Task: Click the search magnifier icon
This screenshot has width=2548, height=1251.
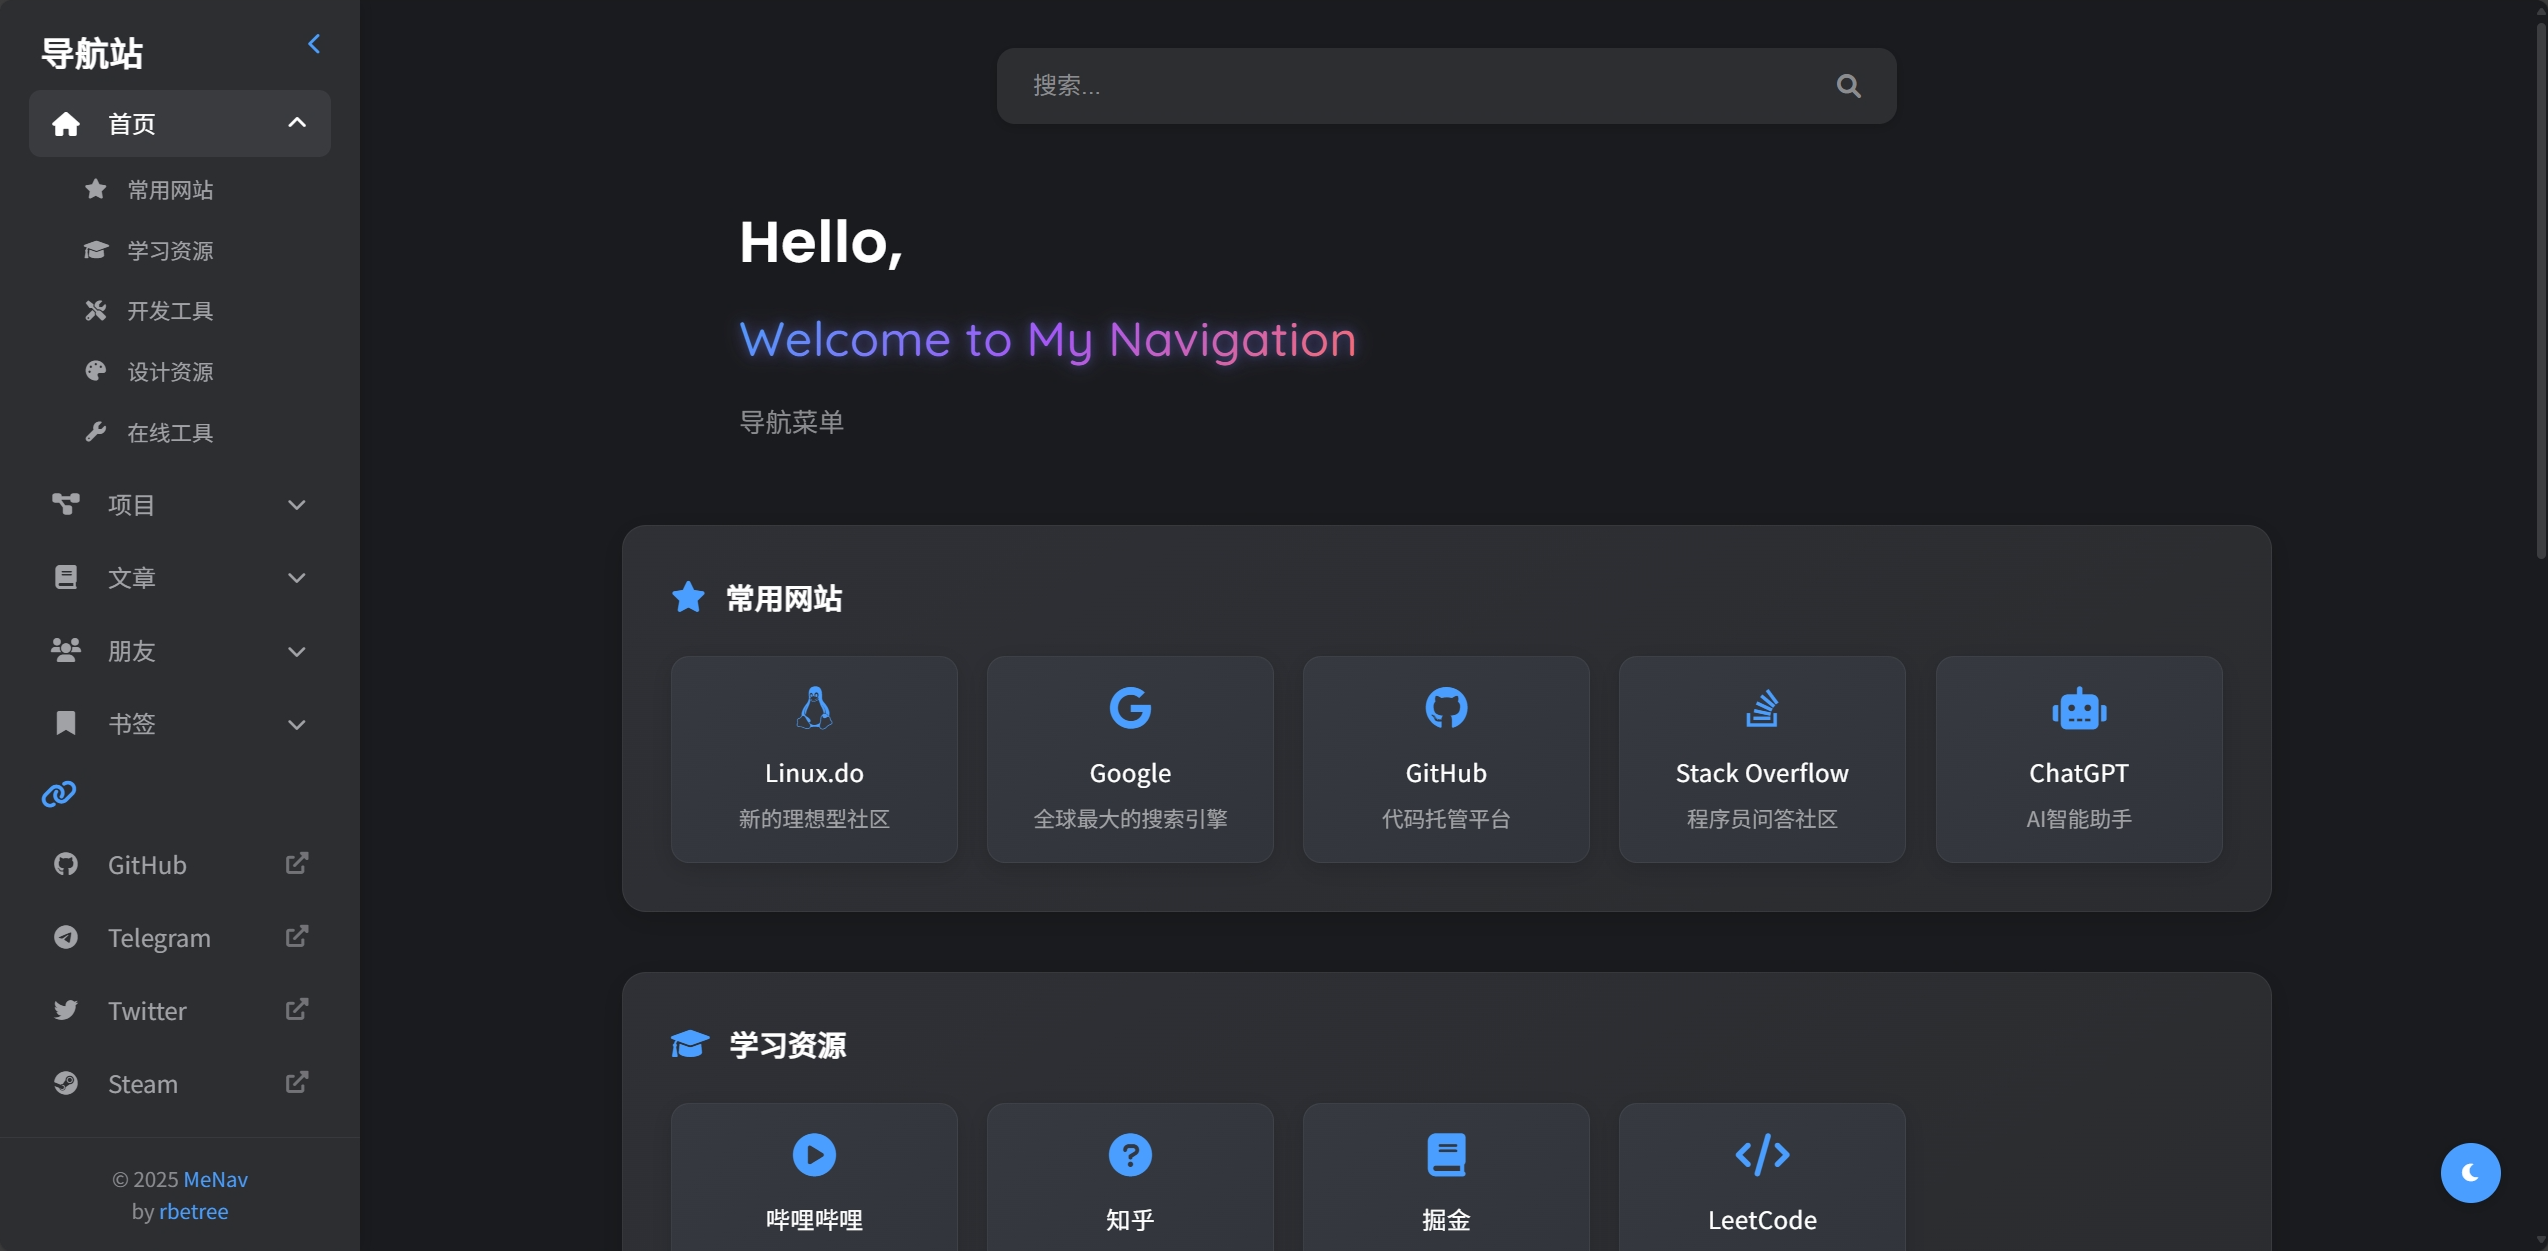Action: [1848, 86]
